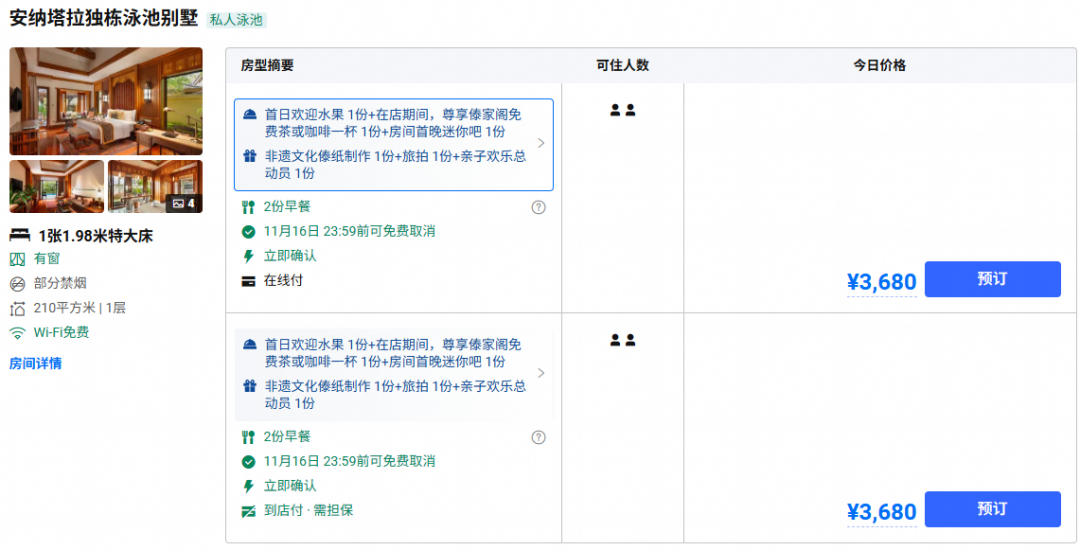Click the 1张1.98米特大床 text
The width and height of the screenshot is (1080, 550).
coord(96,236)
